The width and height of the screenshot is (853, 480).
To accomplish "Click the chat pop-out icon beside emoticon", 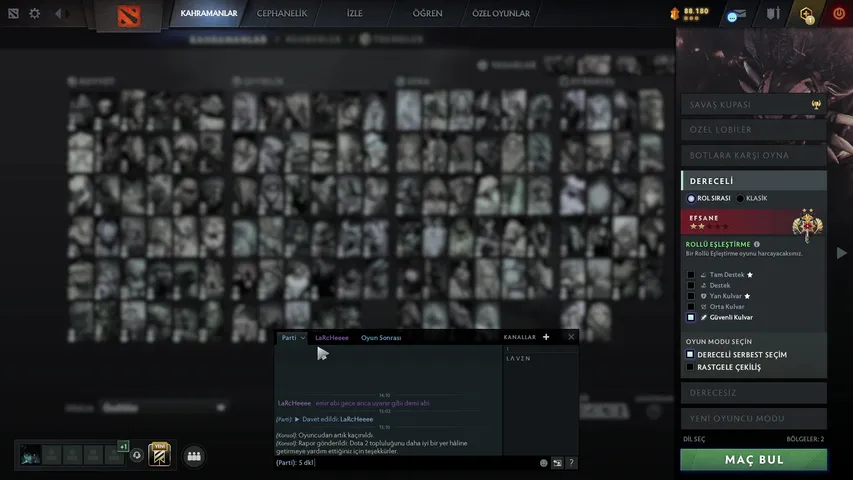I will point(557,463).
